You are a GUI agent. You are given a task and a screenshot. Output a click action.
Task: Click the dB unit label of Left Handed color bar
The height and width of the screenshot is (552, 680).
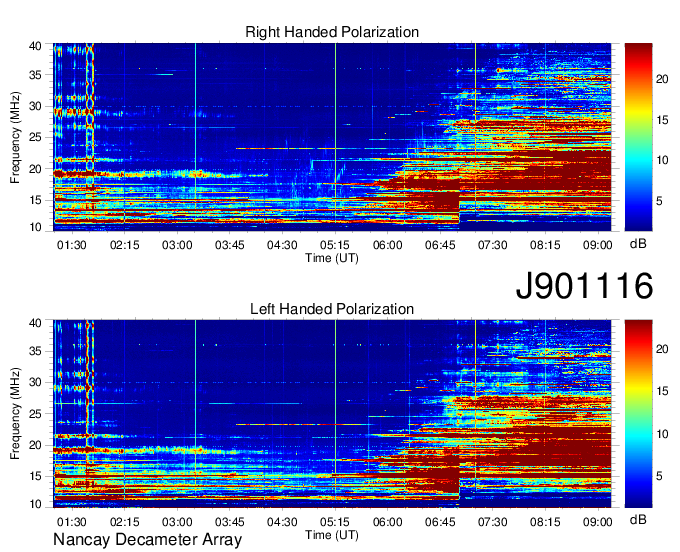point(638,519)
